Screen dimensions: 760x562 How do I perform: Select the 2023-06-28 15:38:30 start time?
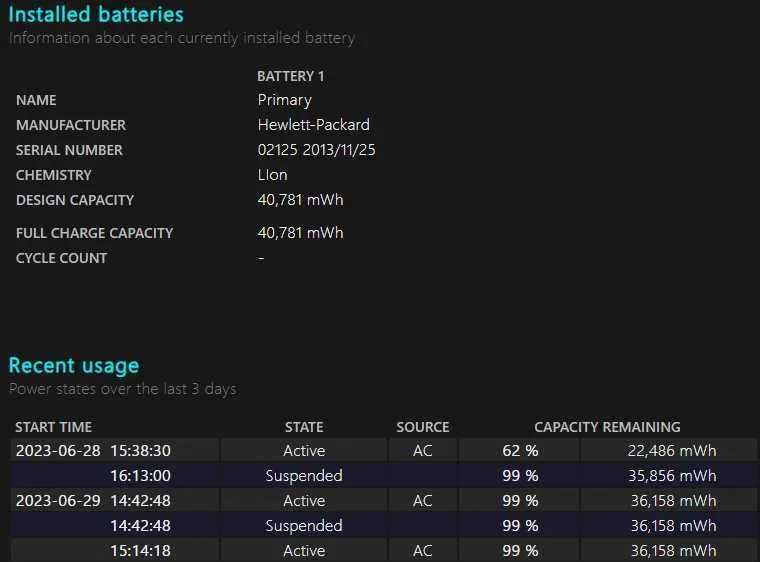(x=93, y=451)
